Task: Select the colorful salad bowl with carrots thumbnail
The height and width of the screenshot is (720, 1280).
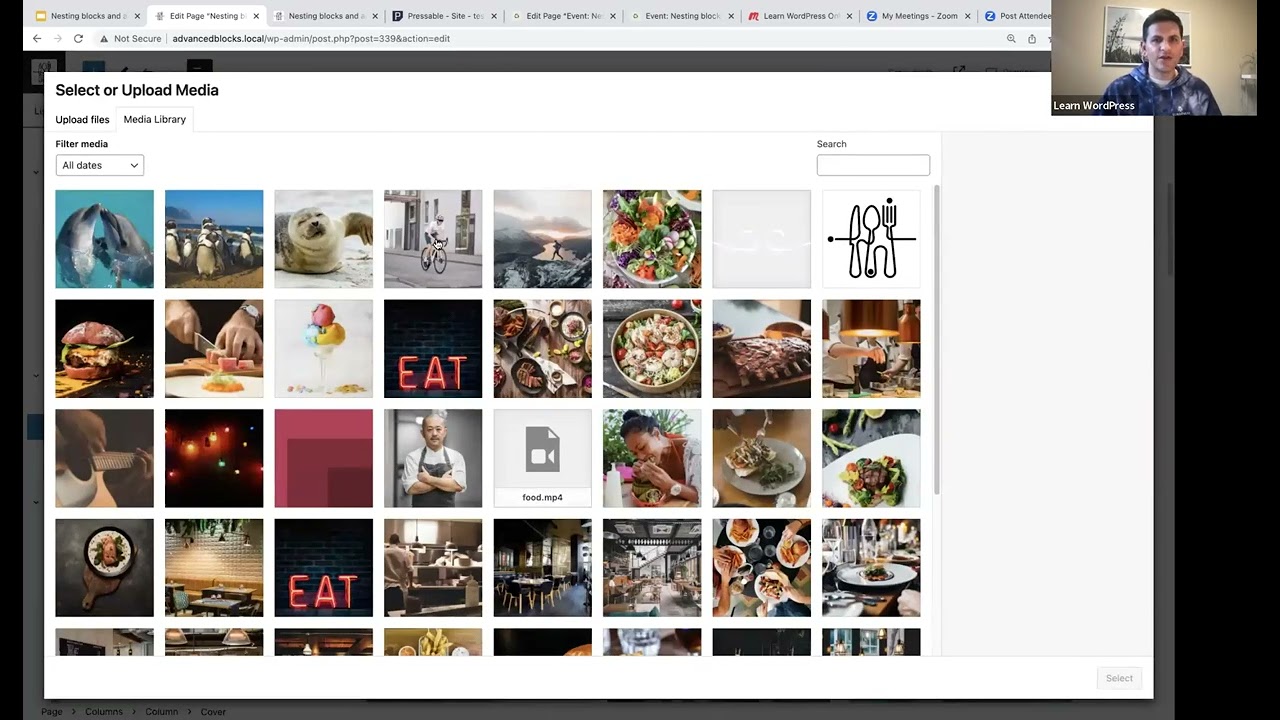Action: (x=652, y=239)
